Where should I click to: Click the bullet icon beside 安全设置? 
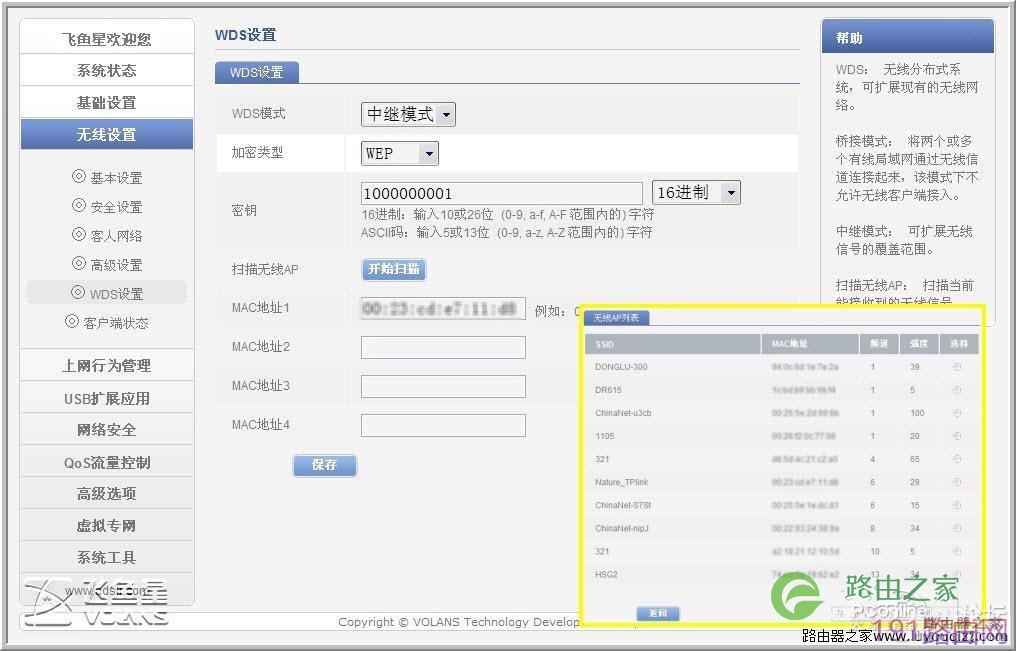[x=78, y=205]
